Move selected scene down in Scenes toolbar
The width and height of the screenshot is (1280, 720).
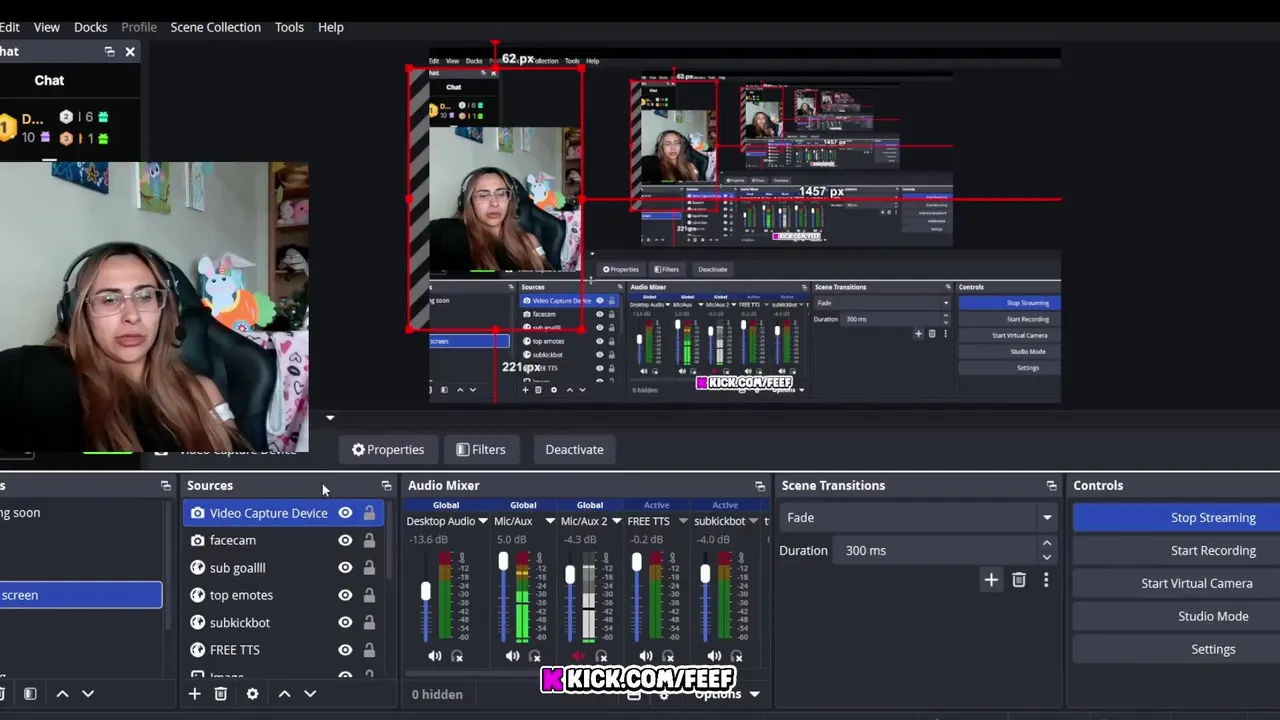point(88,694)
